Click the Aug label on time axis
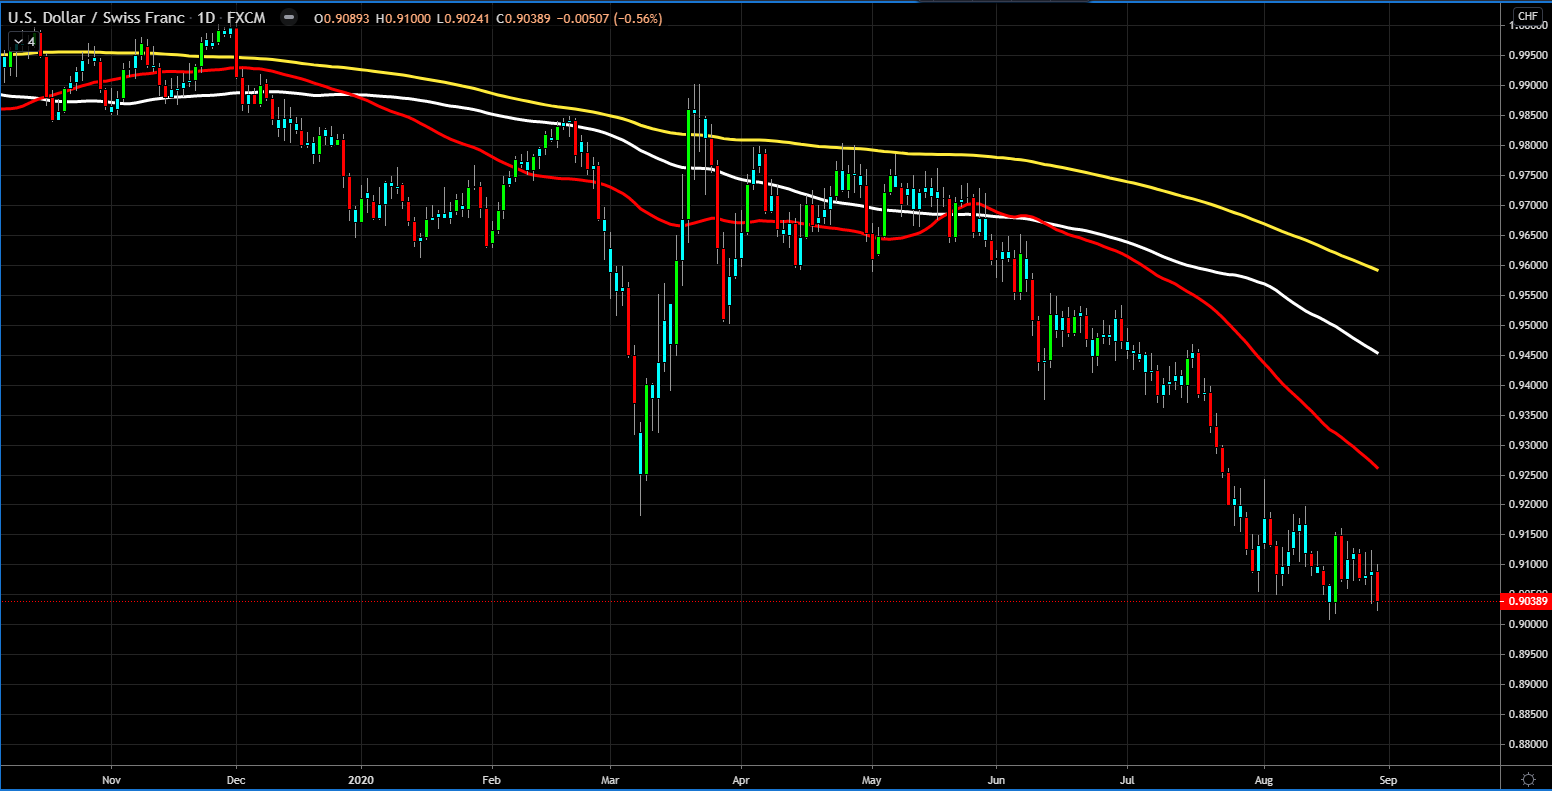 point(1264,778)
